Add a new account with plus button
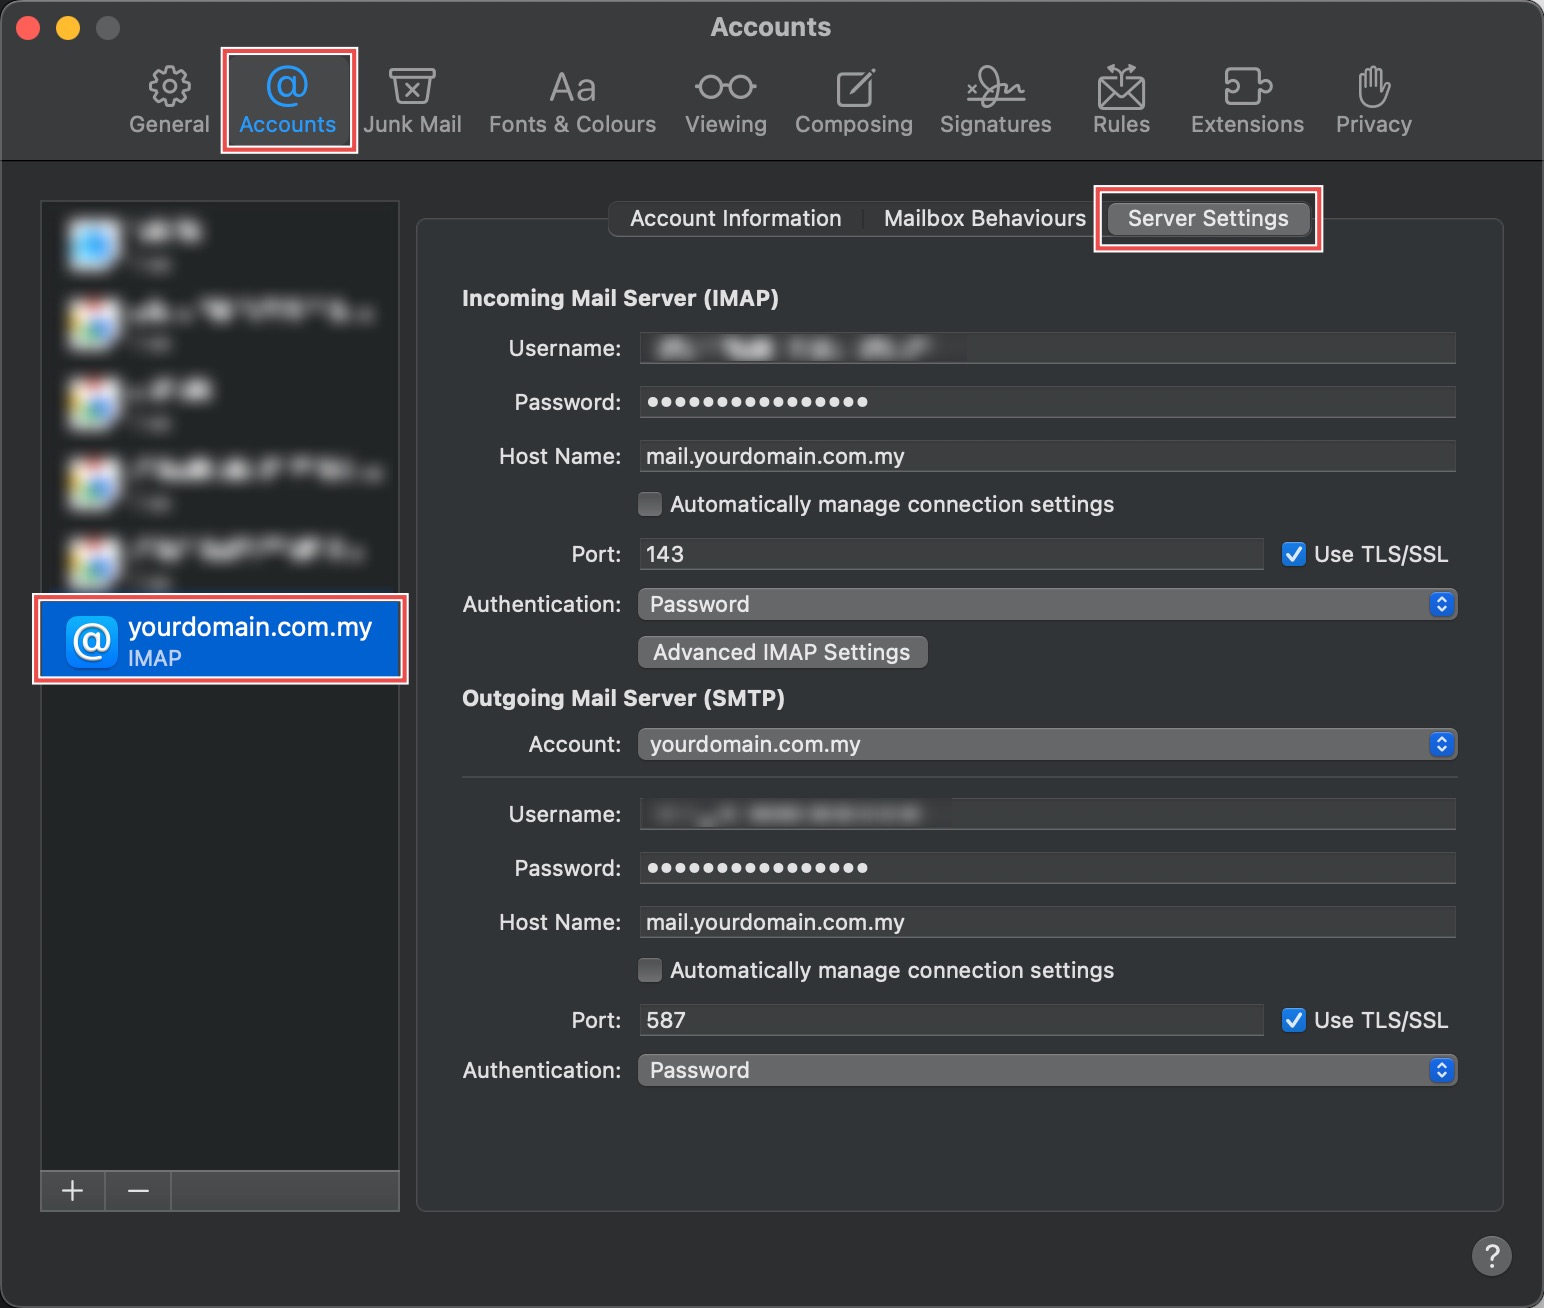Viewport: 1544px width, 1308px height. 72,1190
